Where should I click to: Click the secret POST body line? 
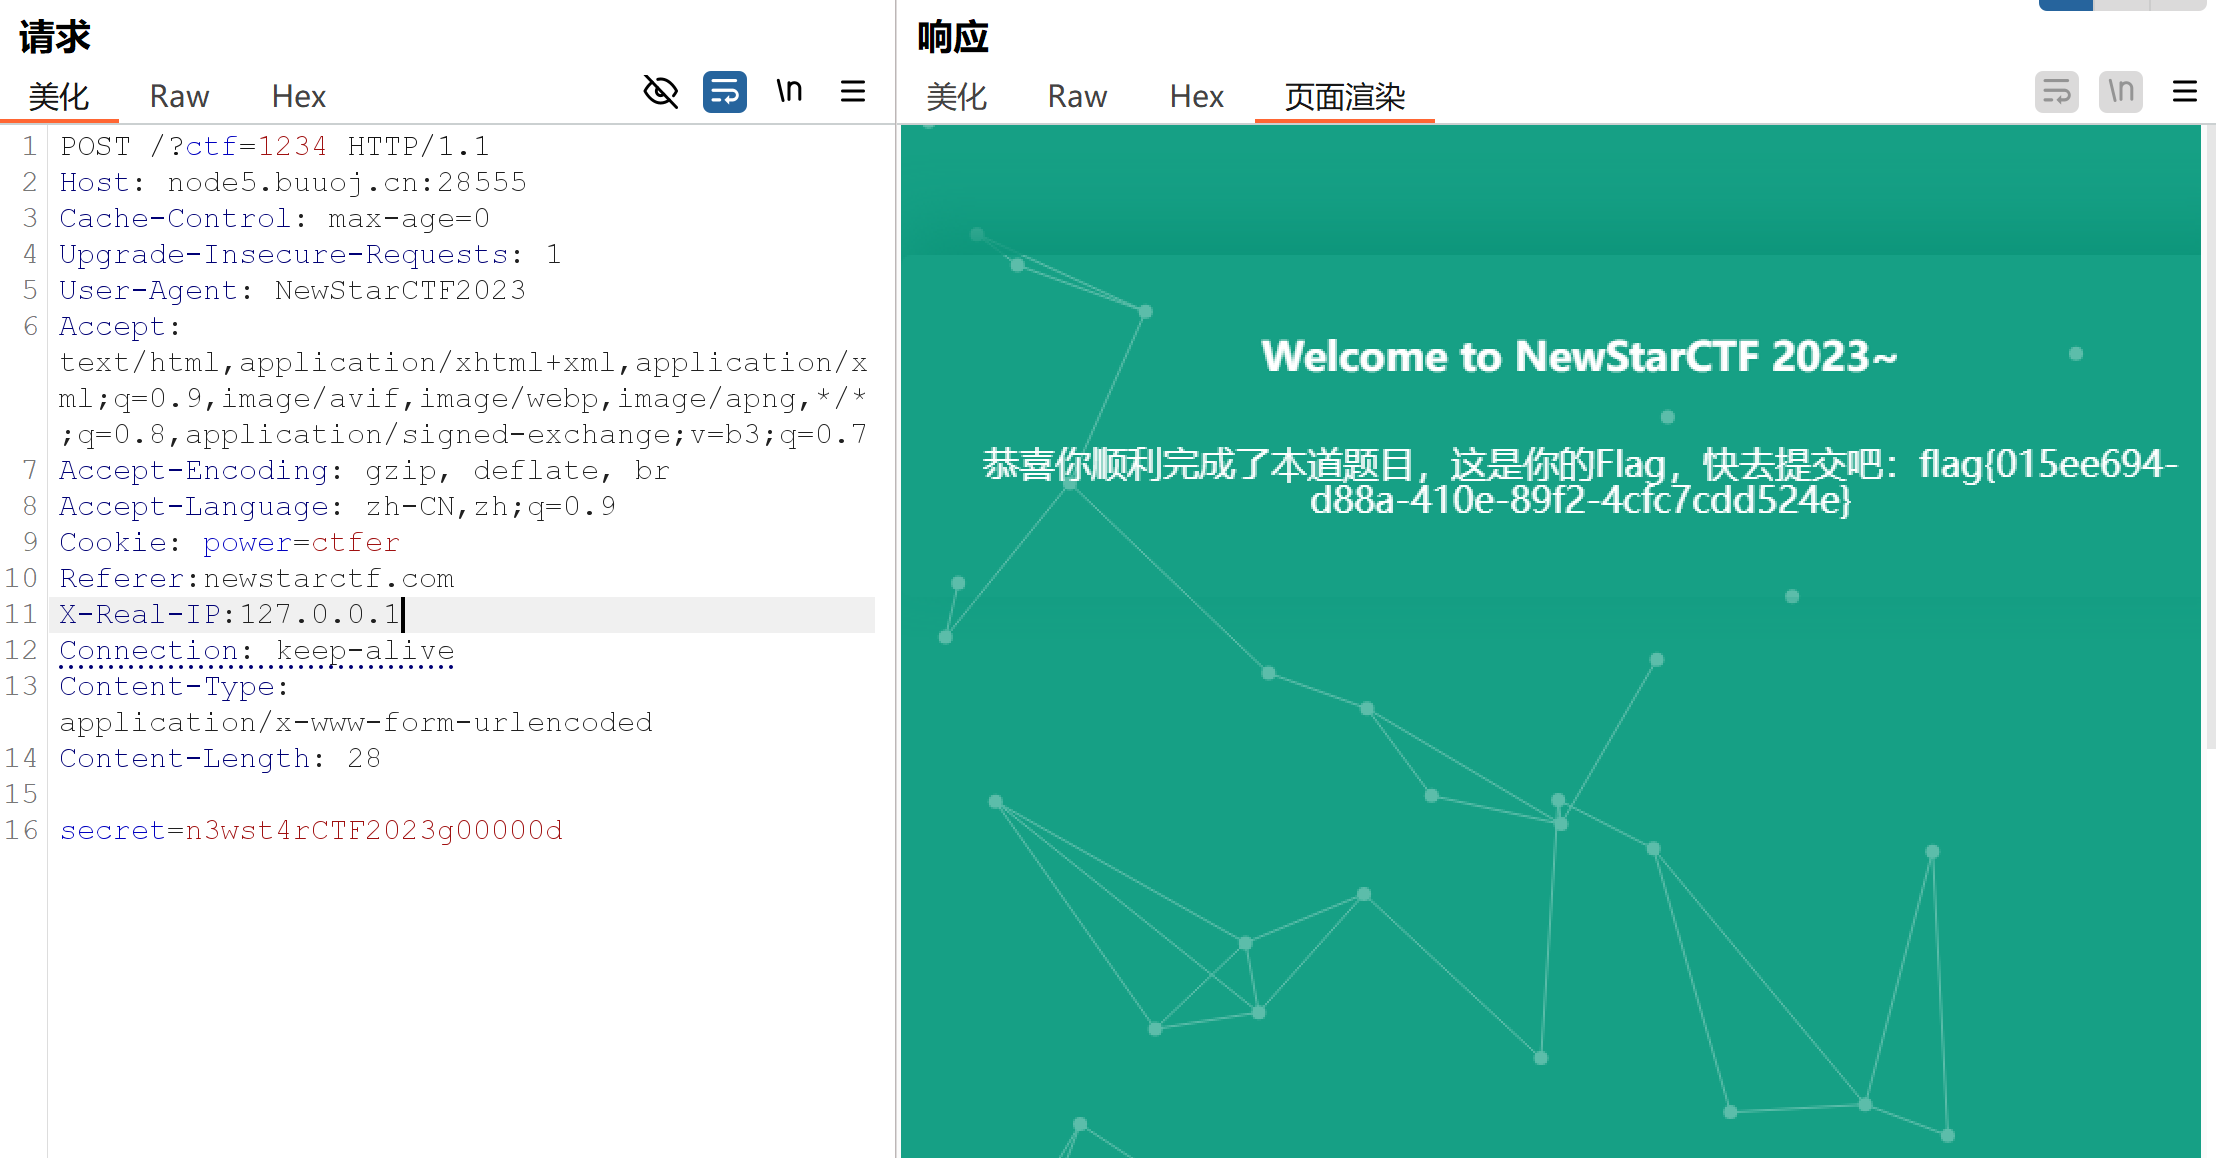(310, 830)
